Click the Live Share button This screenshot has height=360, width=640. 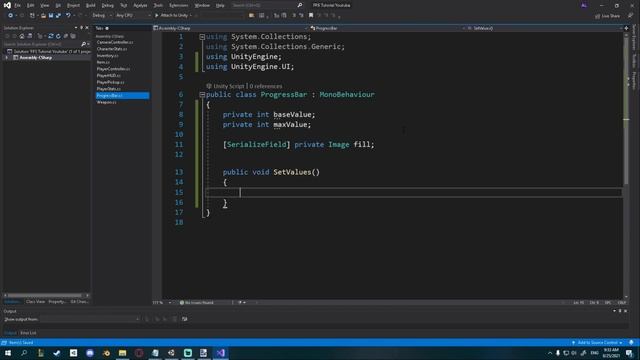[x=607, y=16]
